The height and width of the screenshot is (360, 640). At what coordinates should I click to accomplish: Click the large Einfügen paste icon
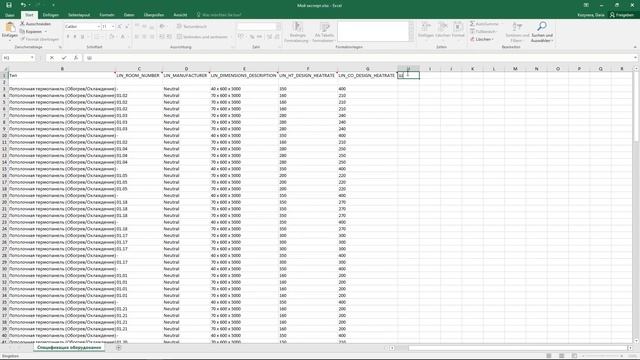9,28
